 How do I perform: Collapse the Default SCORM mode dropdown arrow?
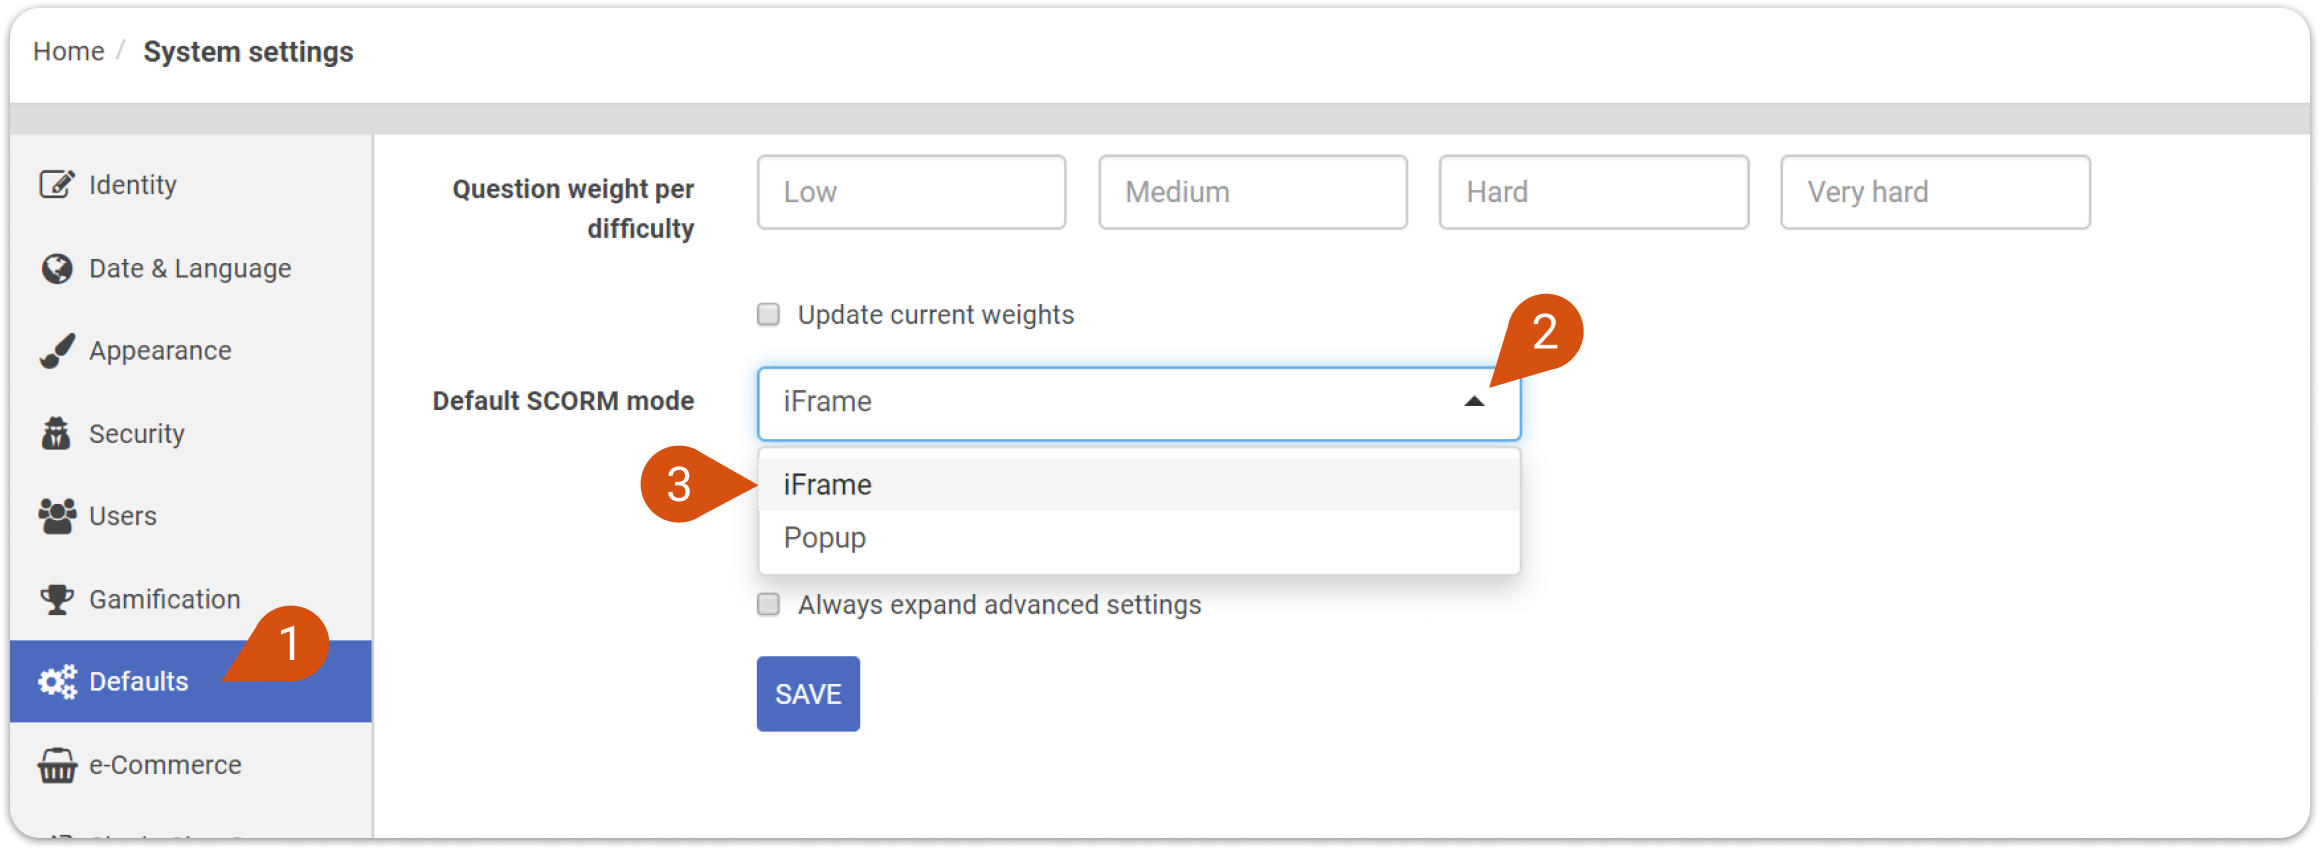click(1474, 402)
